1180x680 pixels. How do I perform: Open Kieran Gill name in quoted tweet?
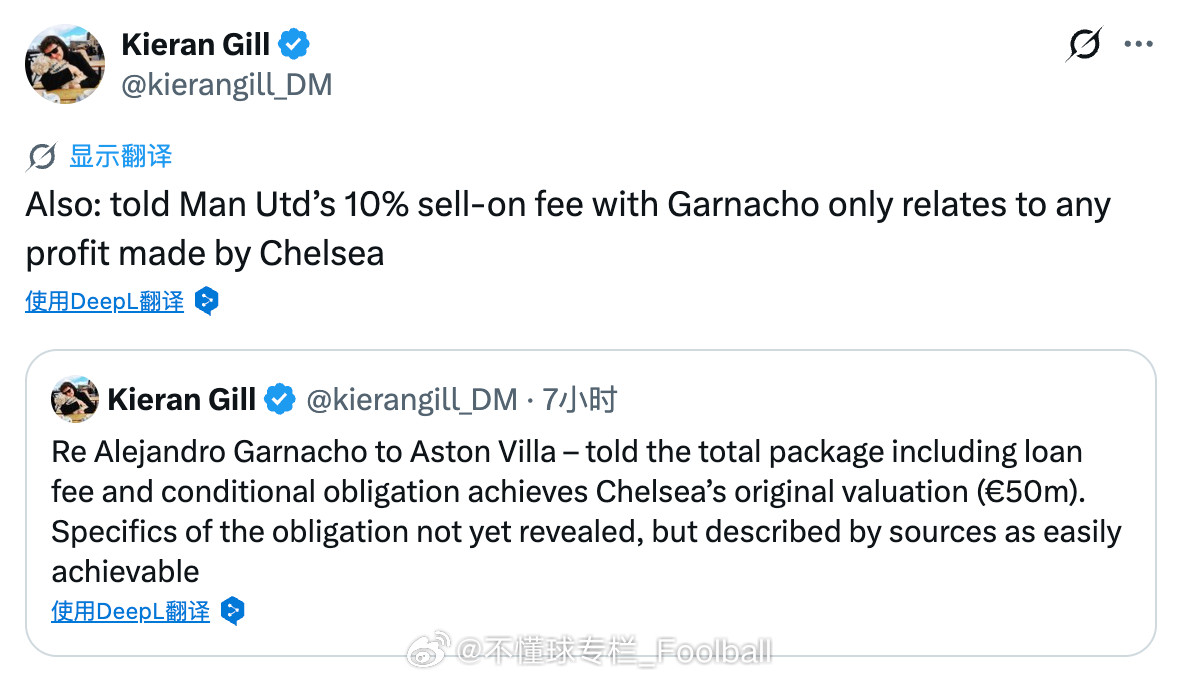pos(181,399)
